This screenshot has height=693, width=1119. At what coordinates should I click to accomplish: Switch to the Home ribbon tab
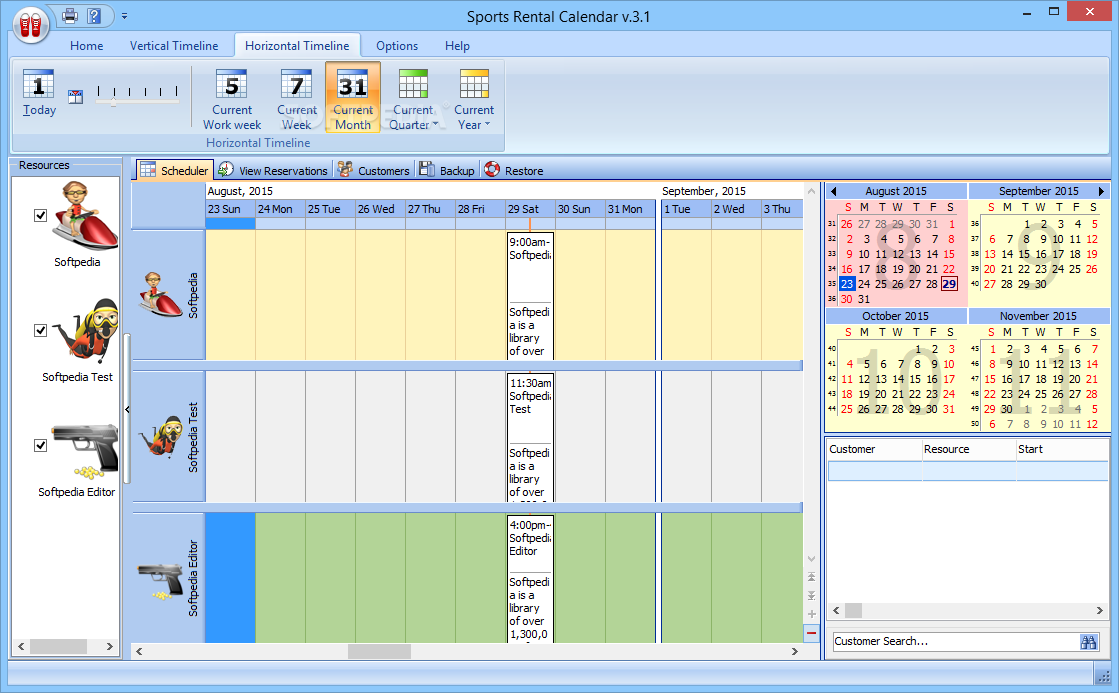pos(86,46)
